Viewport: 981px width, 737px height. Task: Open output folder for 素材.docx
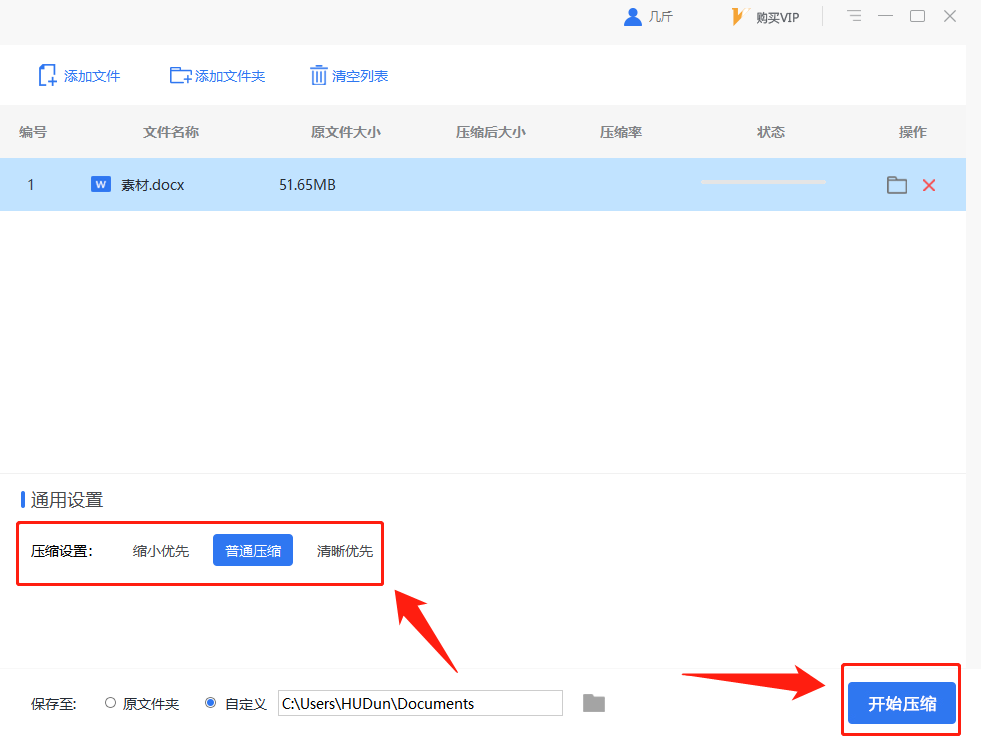[x=897, y=185]
